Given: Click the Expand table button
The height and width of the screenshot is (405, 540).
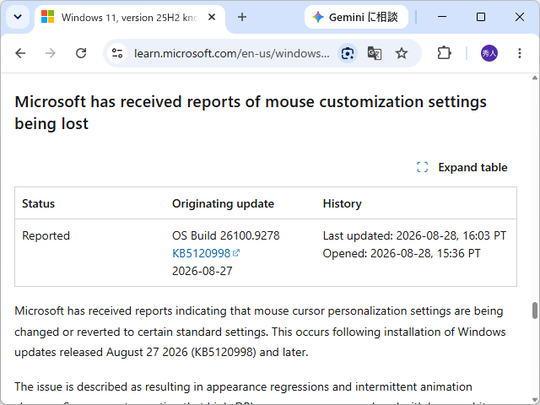Looking at the screenshot, I should (462, 167).
